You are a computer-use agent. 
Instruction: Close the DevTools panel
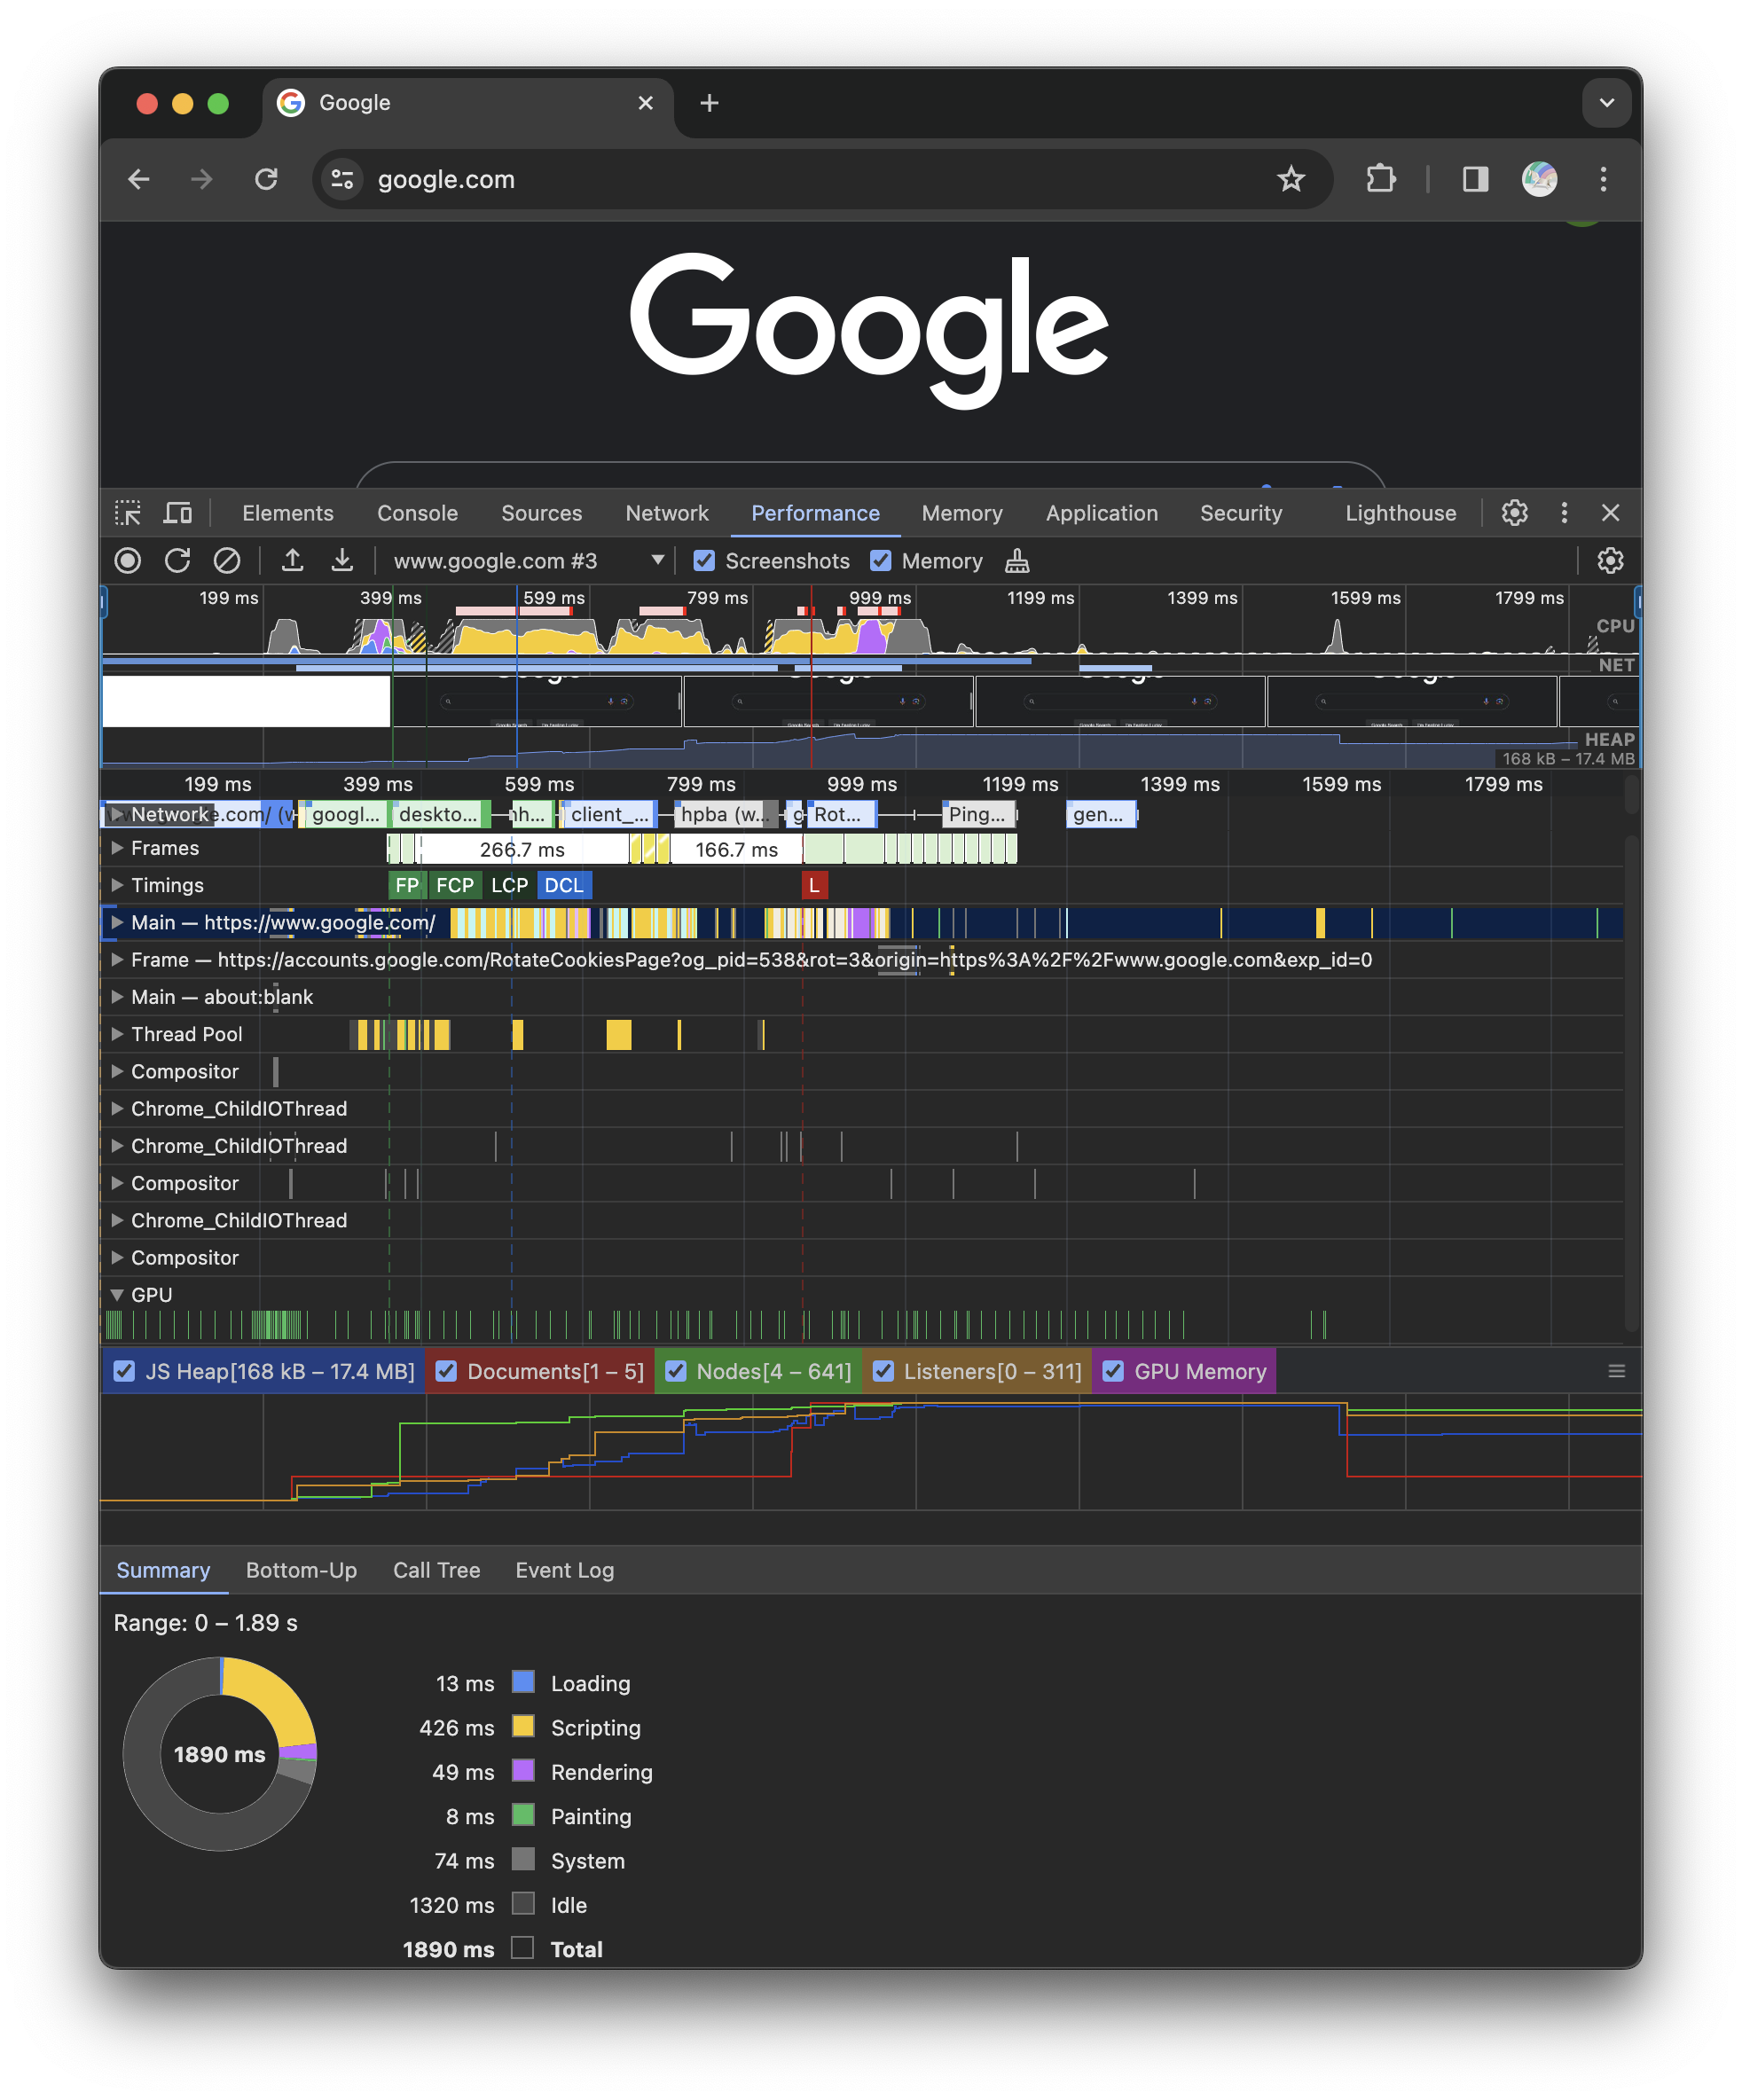[1610, 513]
